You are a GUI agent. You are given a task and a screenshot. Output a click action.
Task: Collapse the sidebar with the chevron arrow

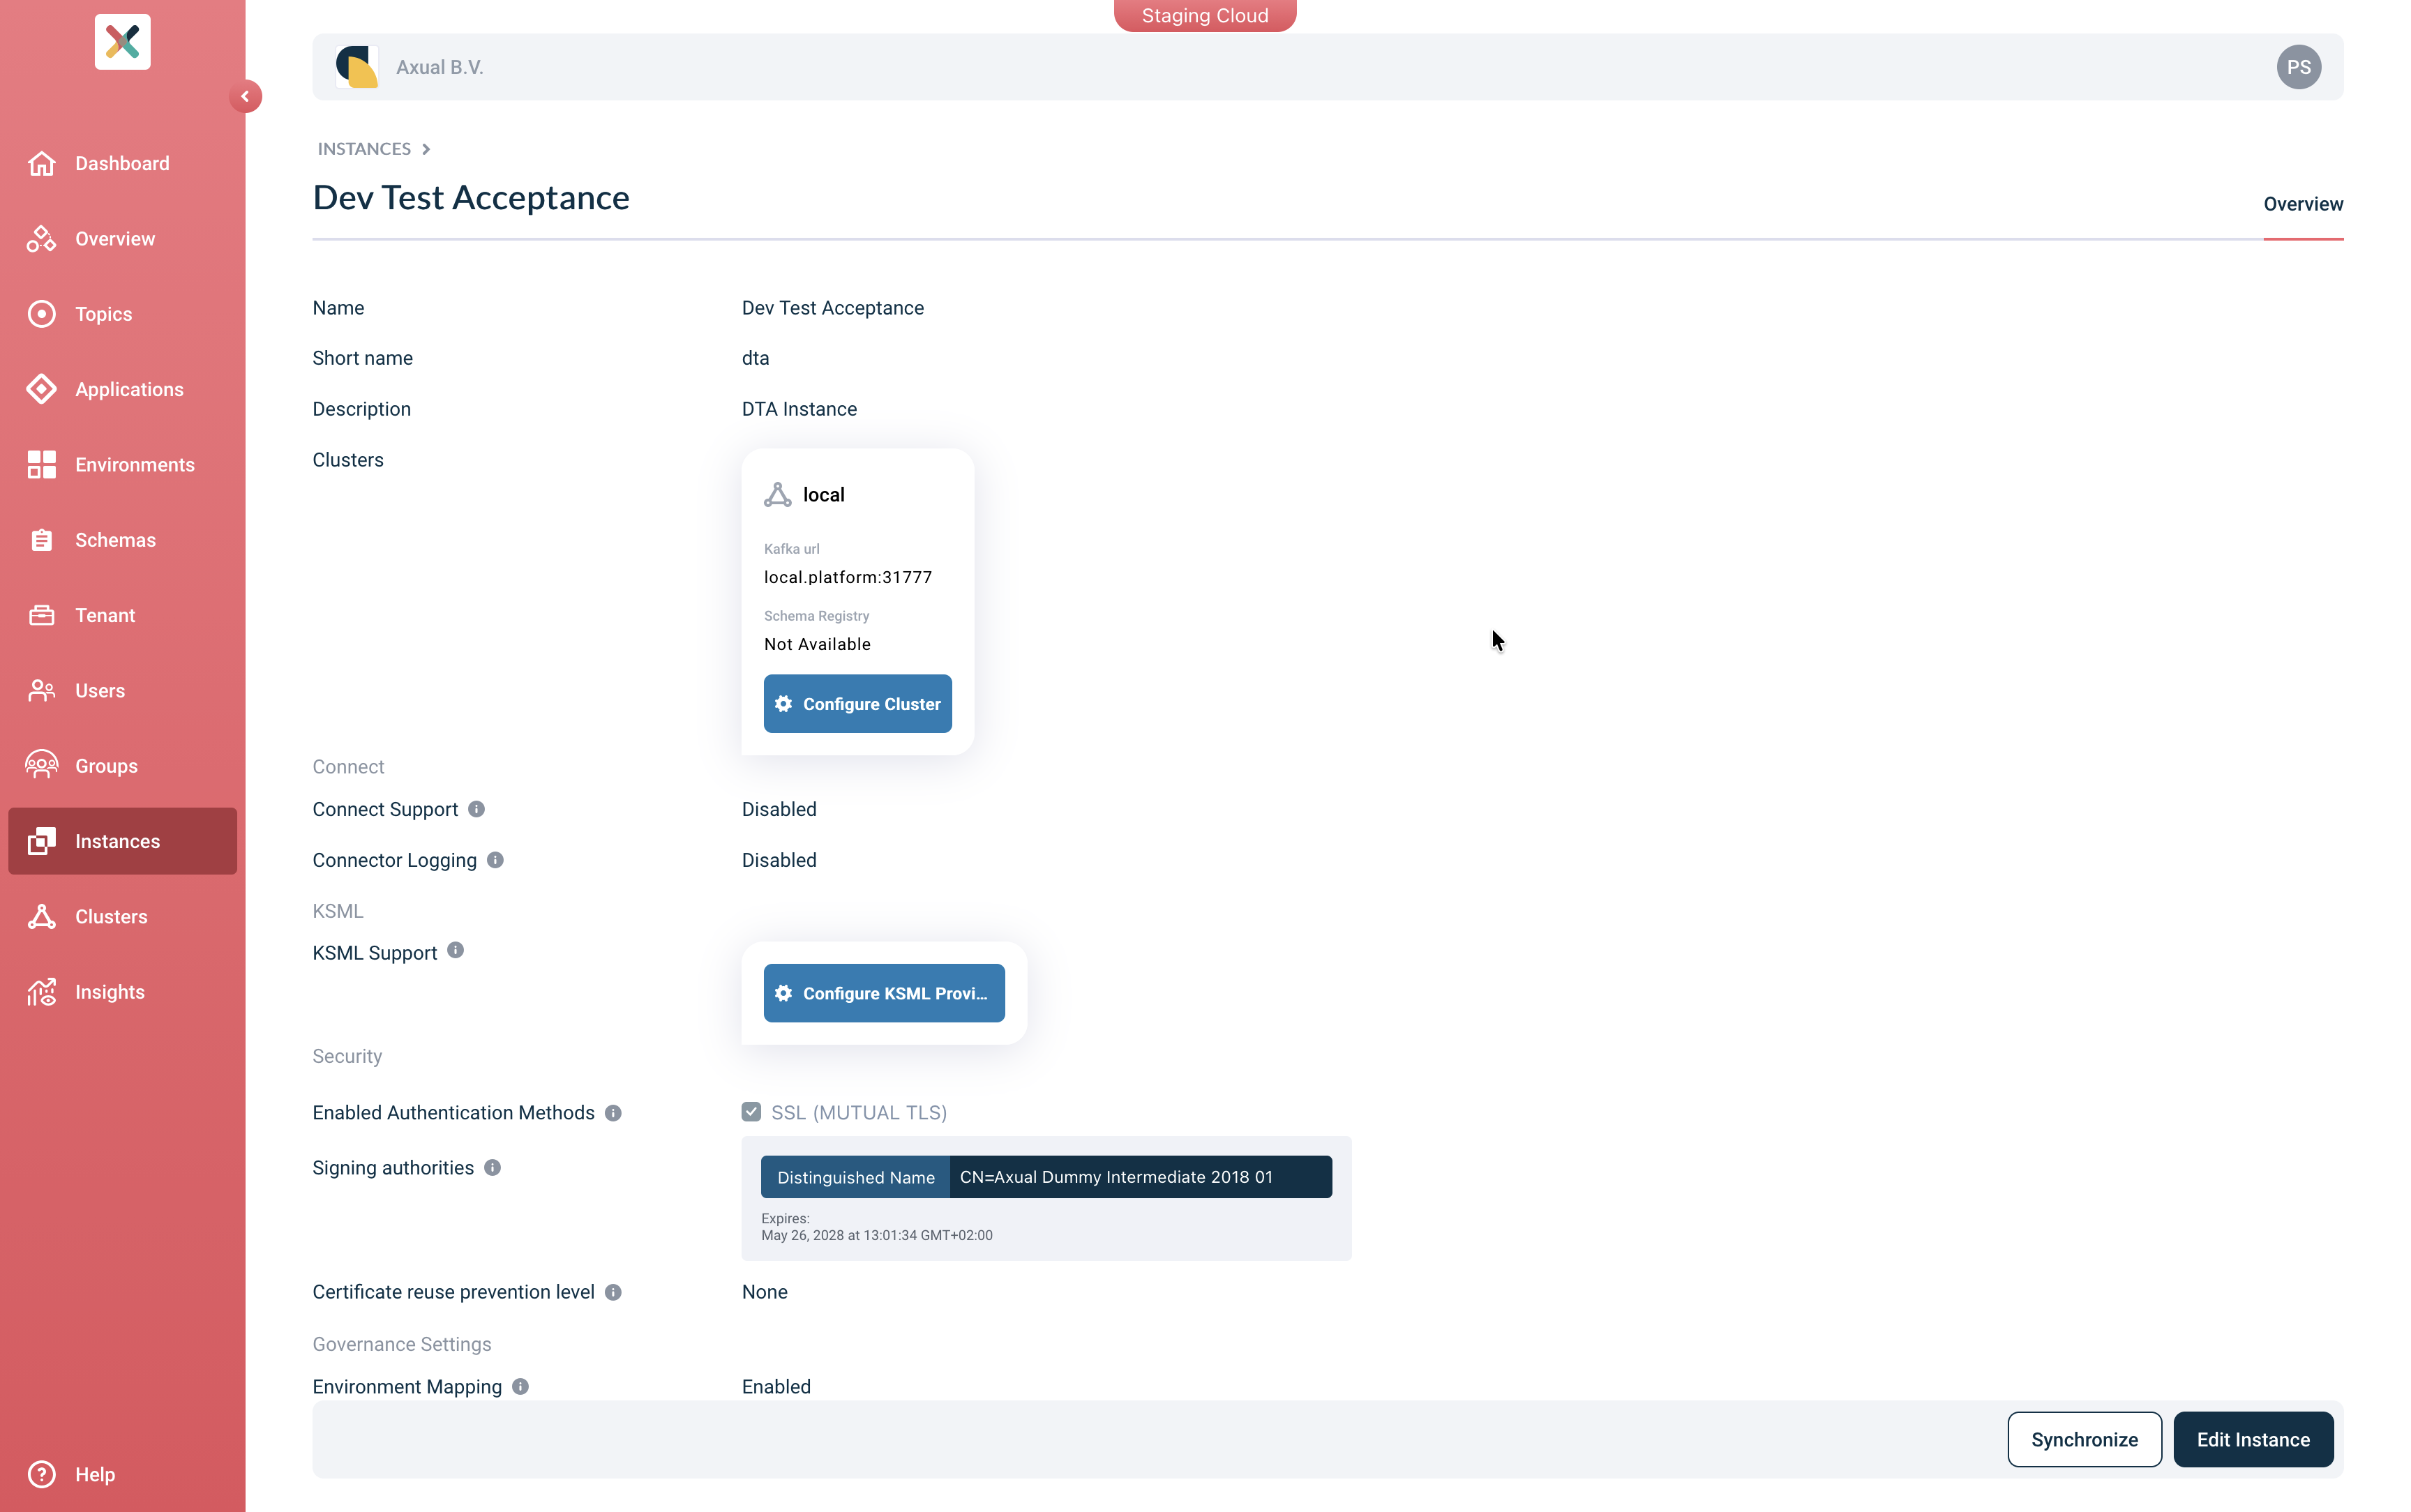point(246,96)
